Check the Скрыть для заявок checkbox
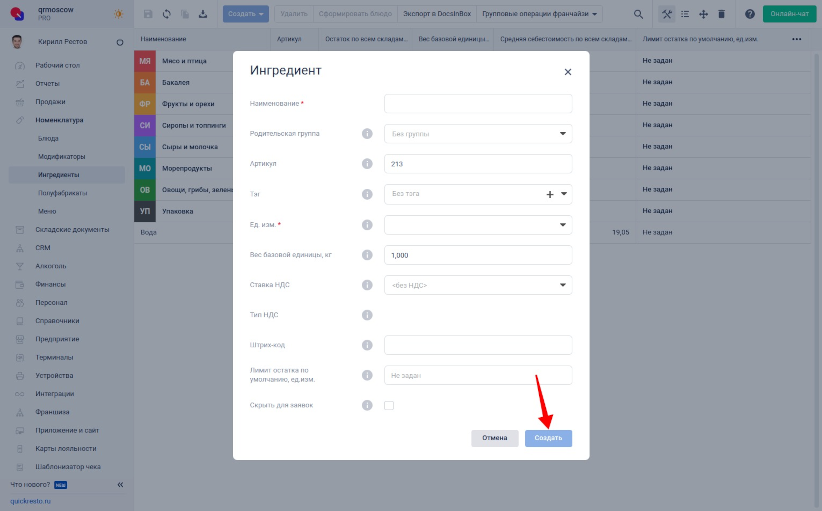Viewport: 822px width, 511px height. (389, 405)
